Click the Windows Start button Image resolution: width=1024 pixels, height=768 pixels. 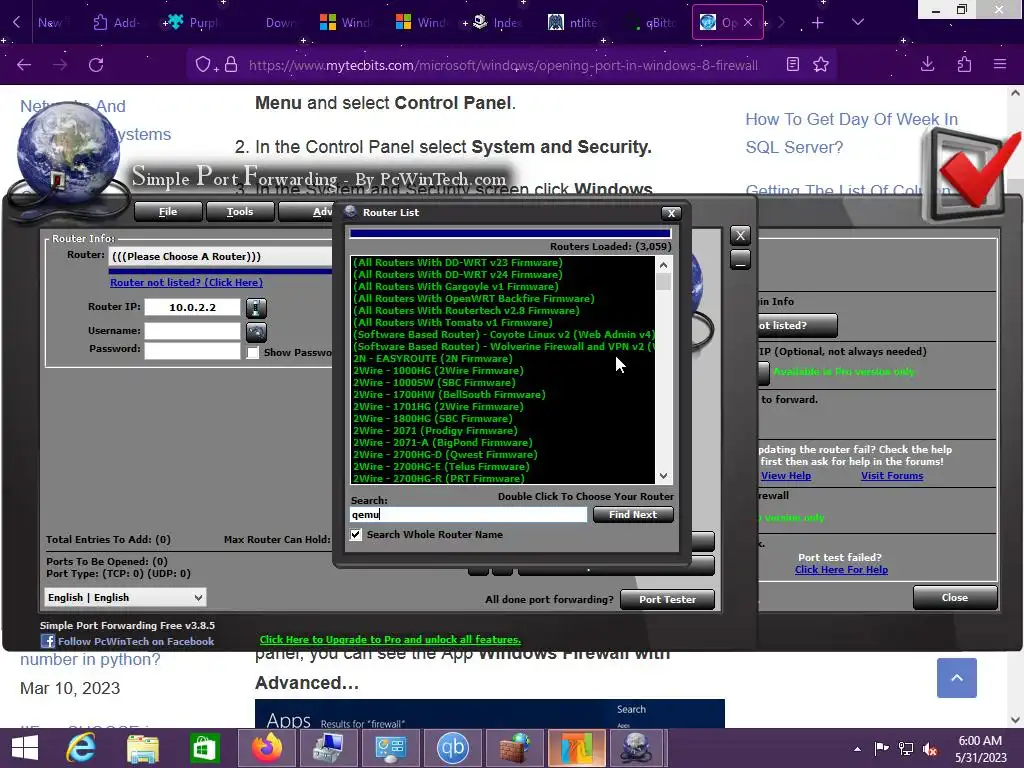(25, 748)
